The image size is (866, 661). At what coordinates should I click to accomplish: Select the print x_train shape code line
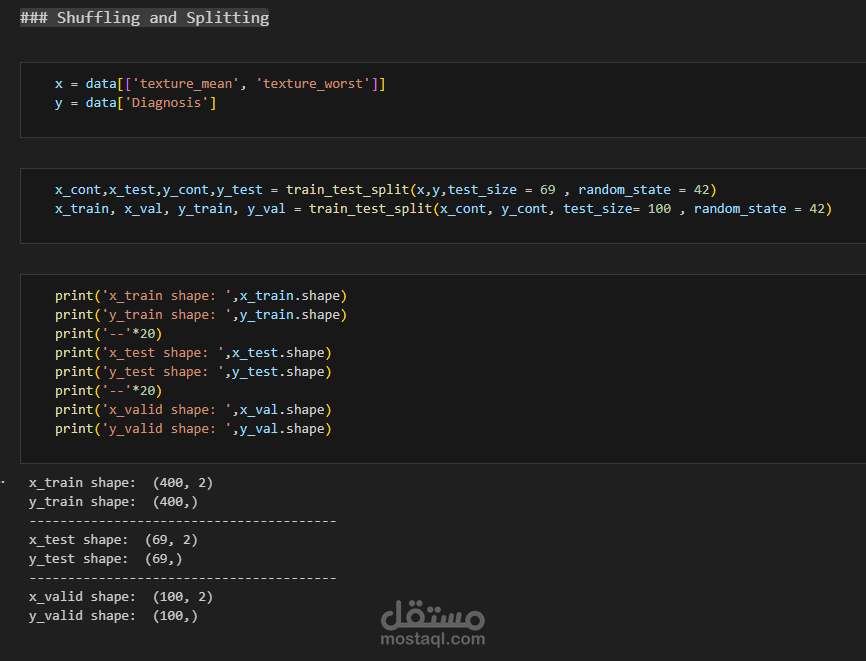click(x=201, y=295)
